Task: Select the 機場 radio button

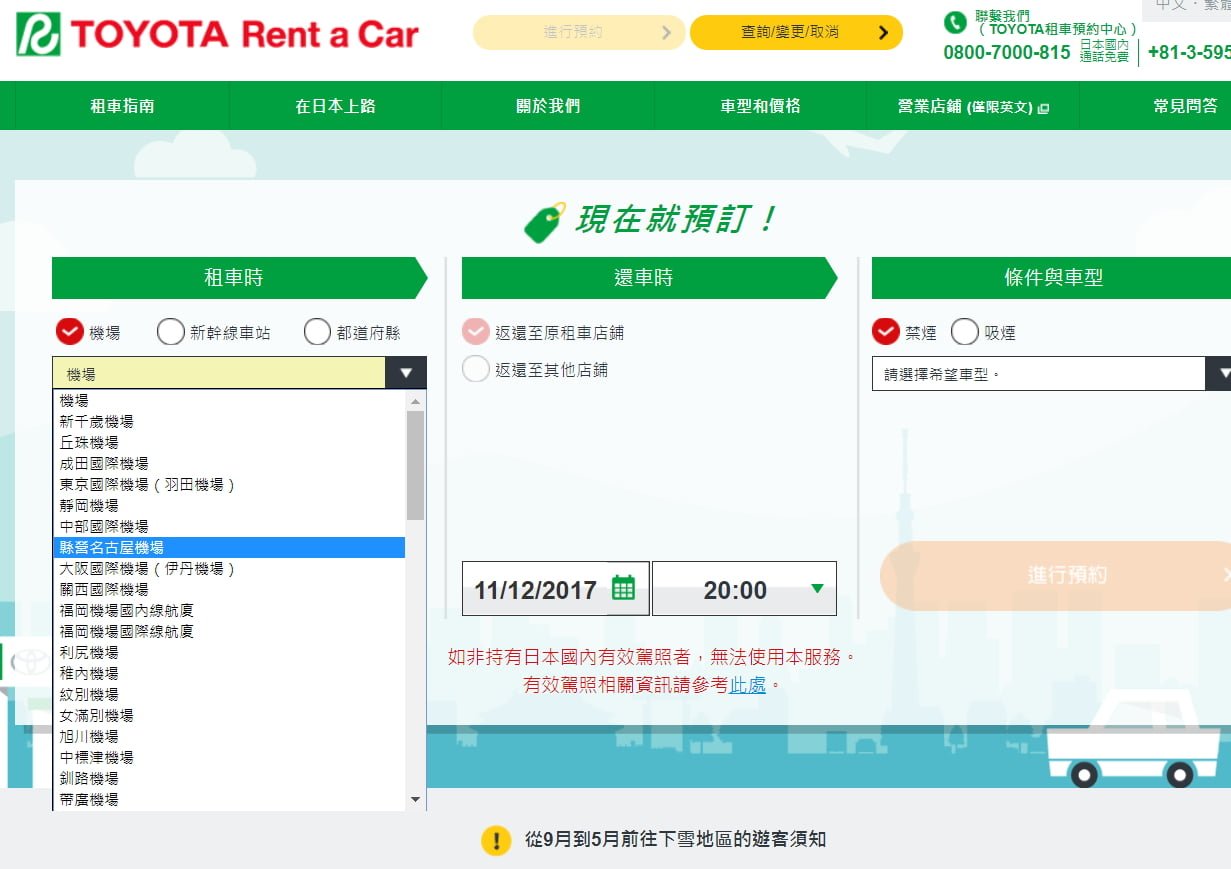Action: [70, 332]
